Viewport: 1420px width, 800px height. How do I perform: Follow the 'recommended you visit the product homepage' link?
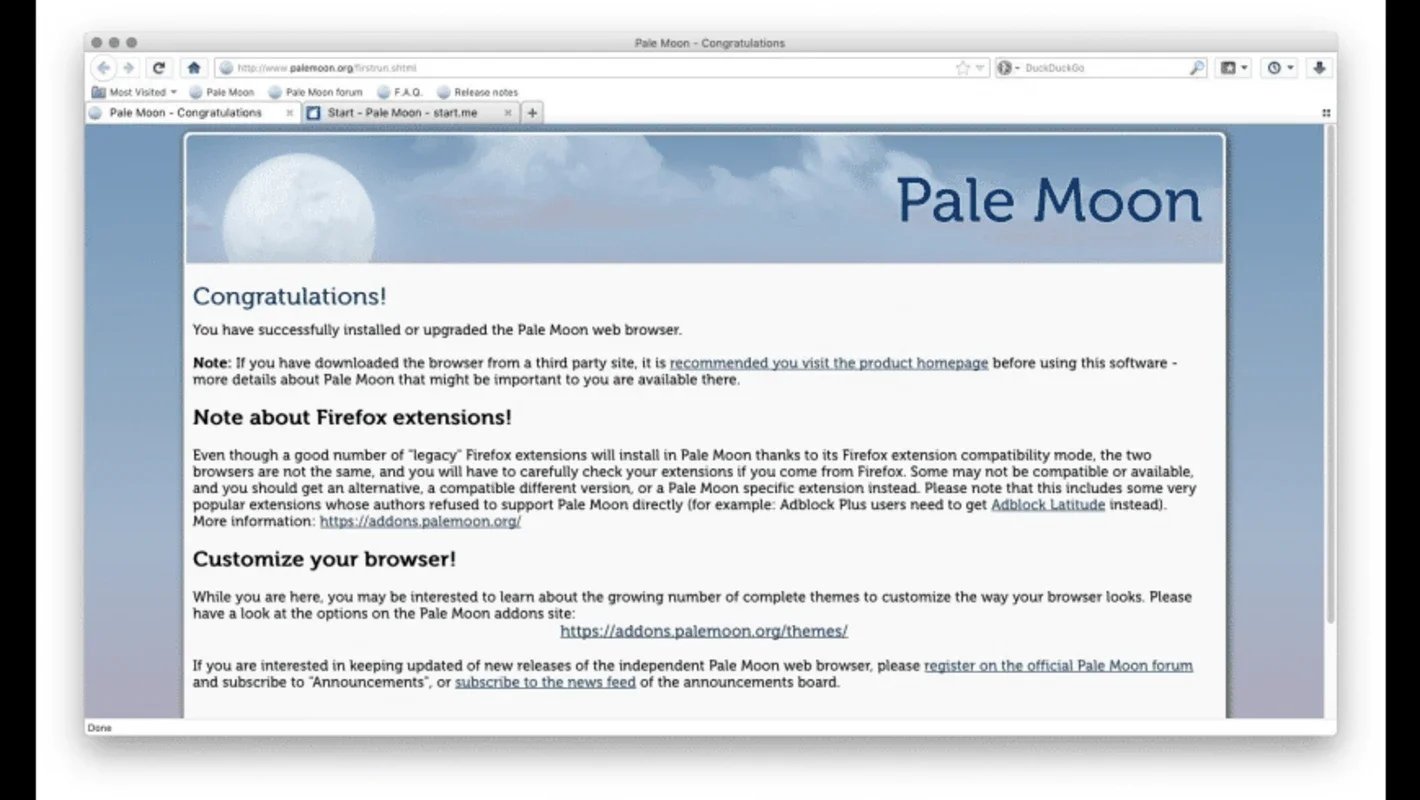click(x=829, y=363)
